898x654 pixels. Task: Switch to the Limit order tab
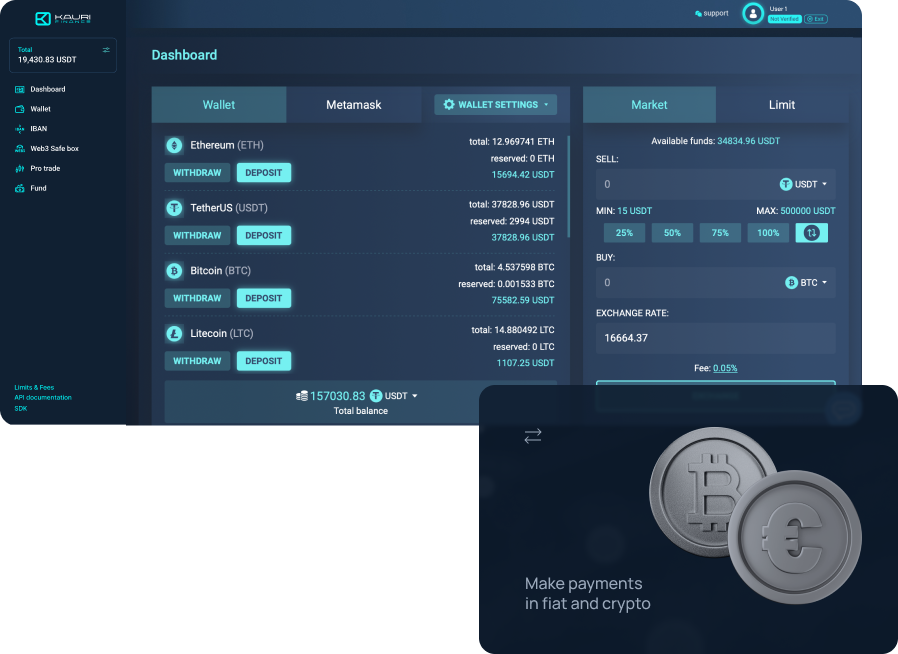[781, 105]
